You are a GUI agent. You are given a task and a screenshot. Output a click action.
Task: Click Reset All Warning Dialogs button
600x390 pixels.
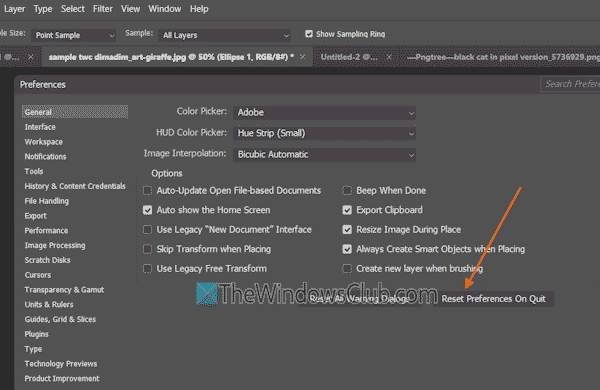(x=360, y=299)
